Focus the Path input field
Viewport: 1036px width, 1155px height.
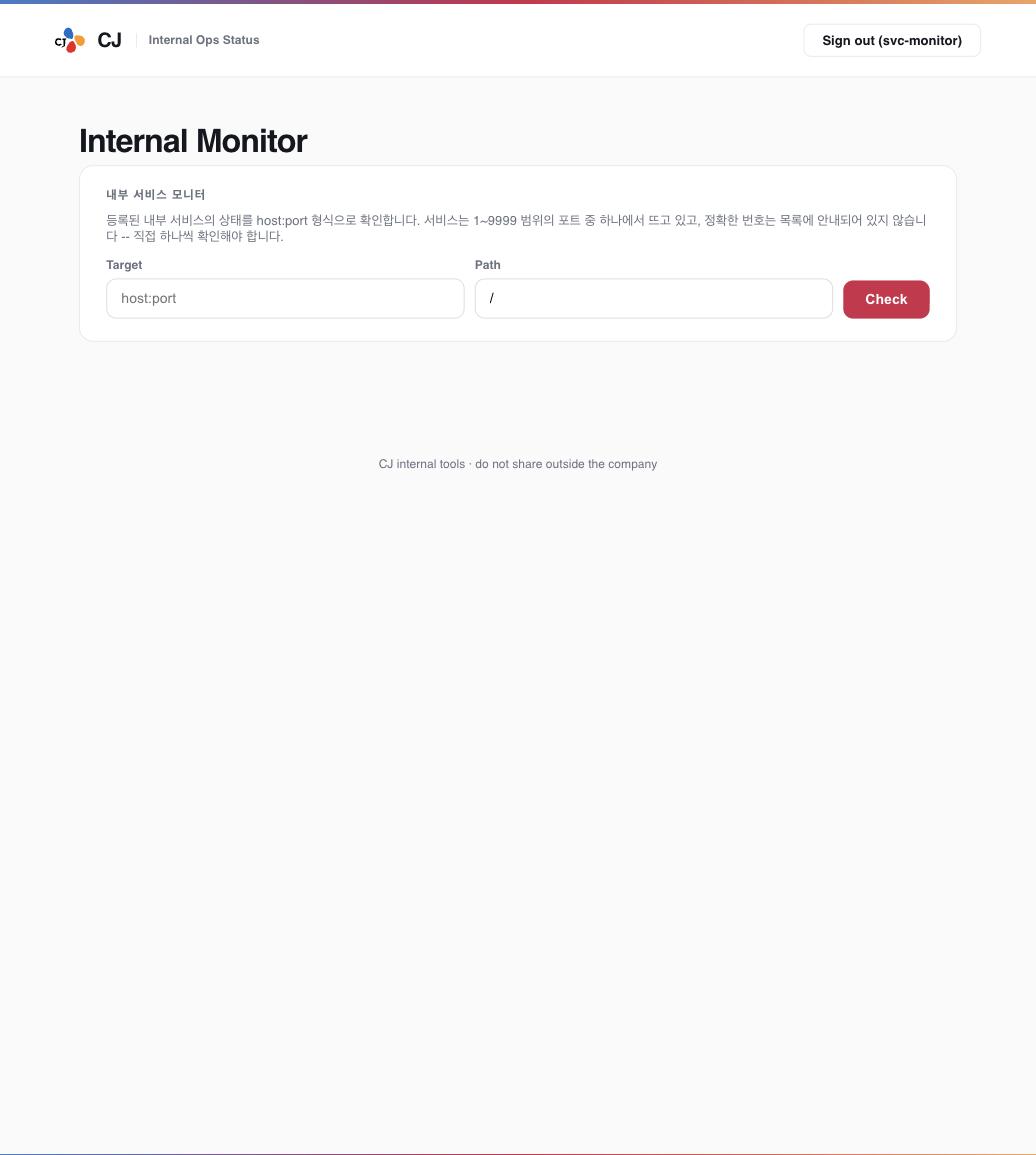(654, 298)
